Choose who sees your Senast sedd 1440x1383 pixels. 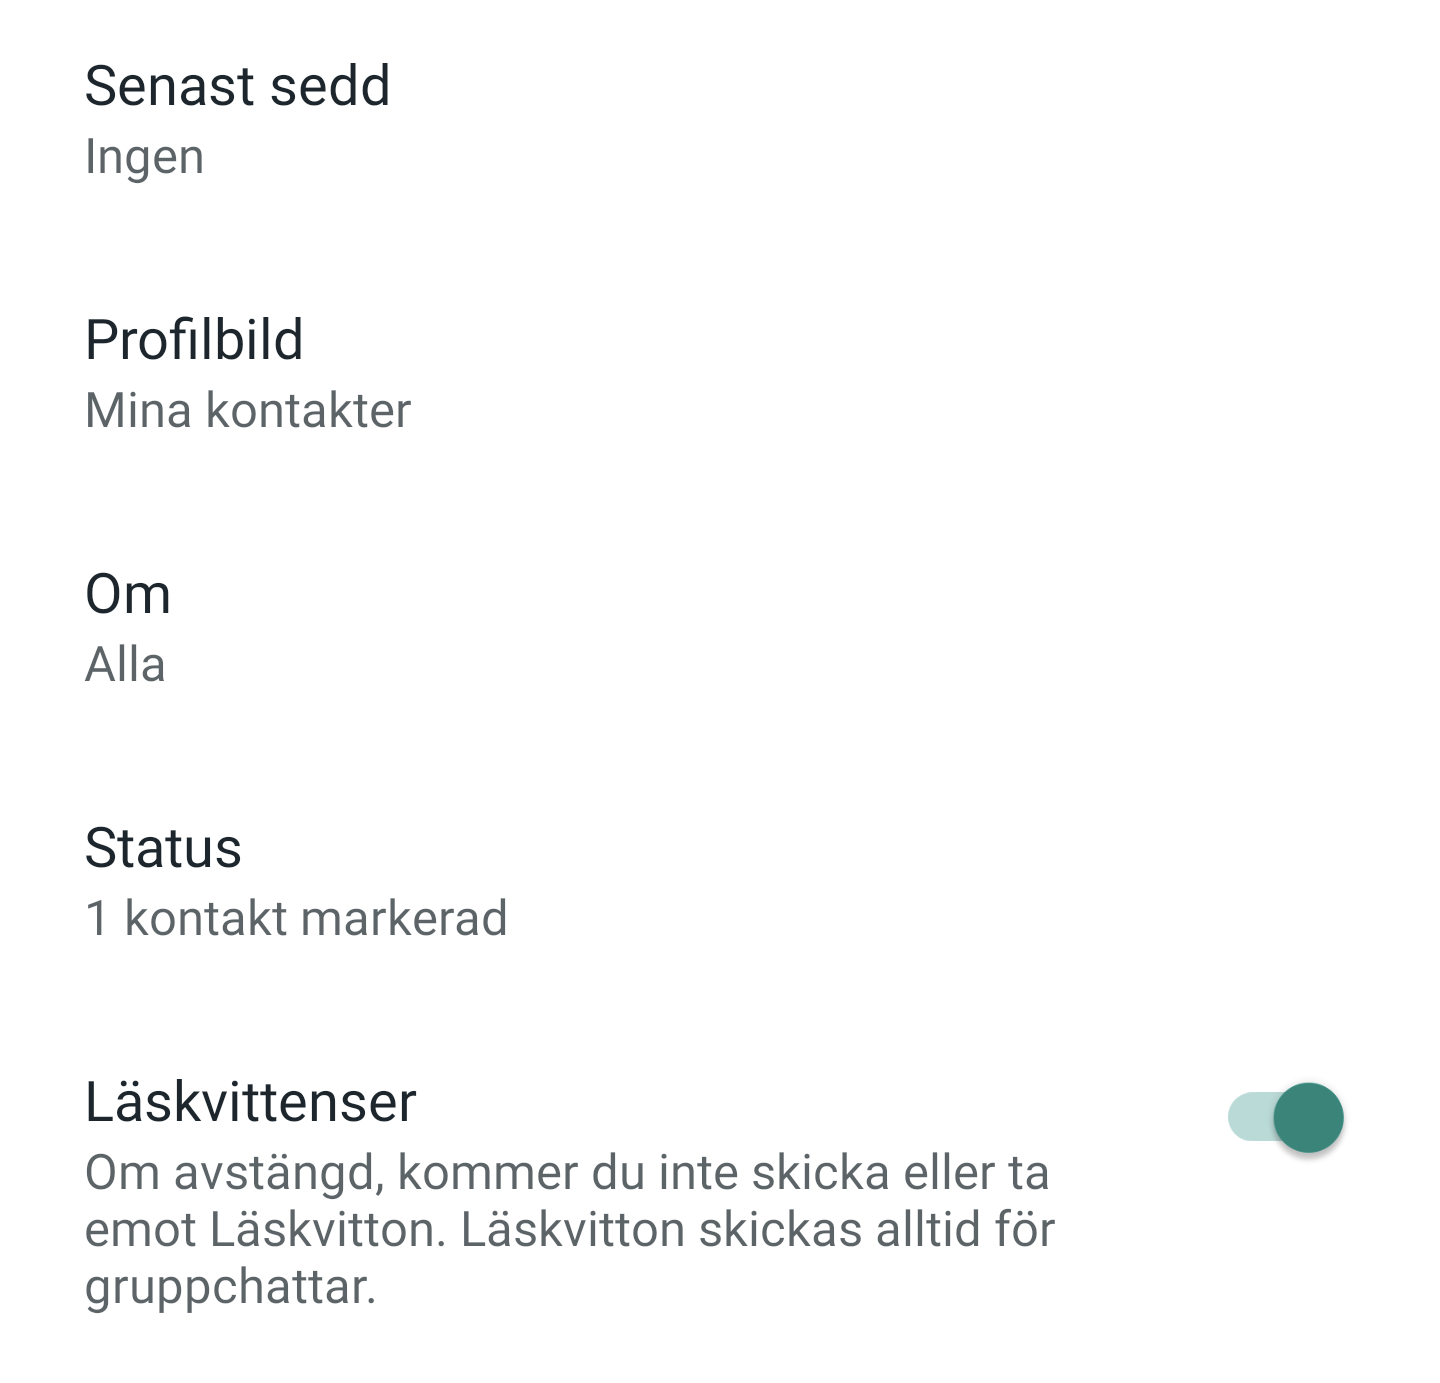[x=720, y=120]
